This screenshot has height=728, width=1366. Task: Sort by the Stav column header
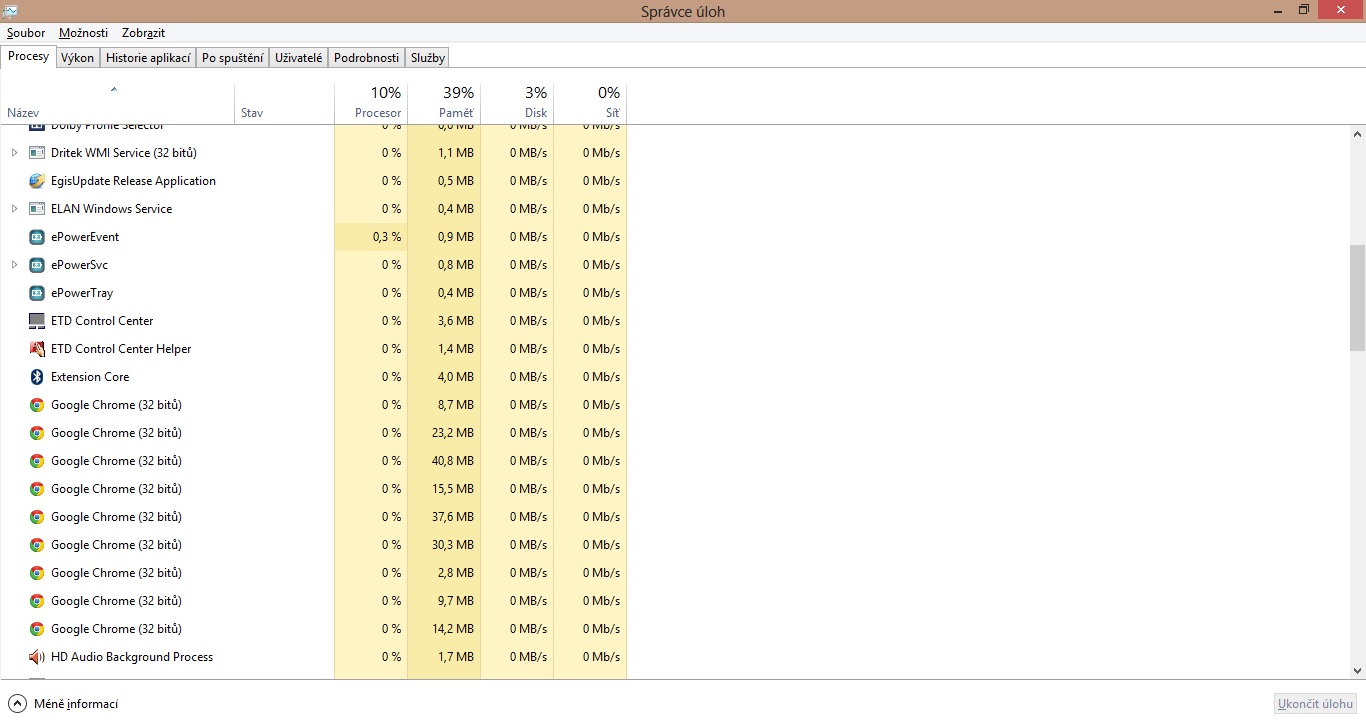click(x=284, y=102)
